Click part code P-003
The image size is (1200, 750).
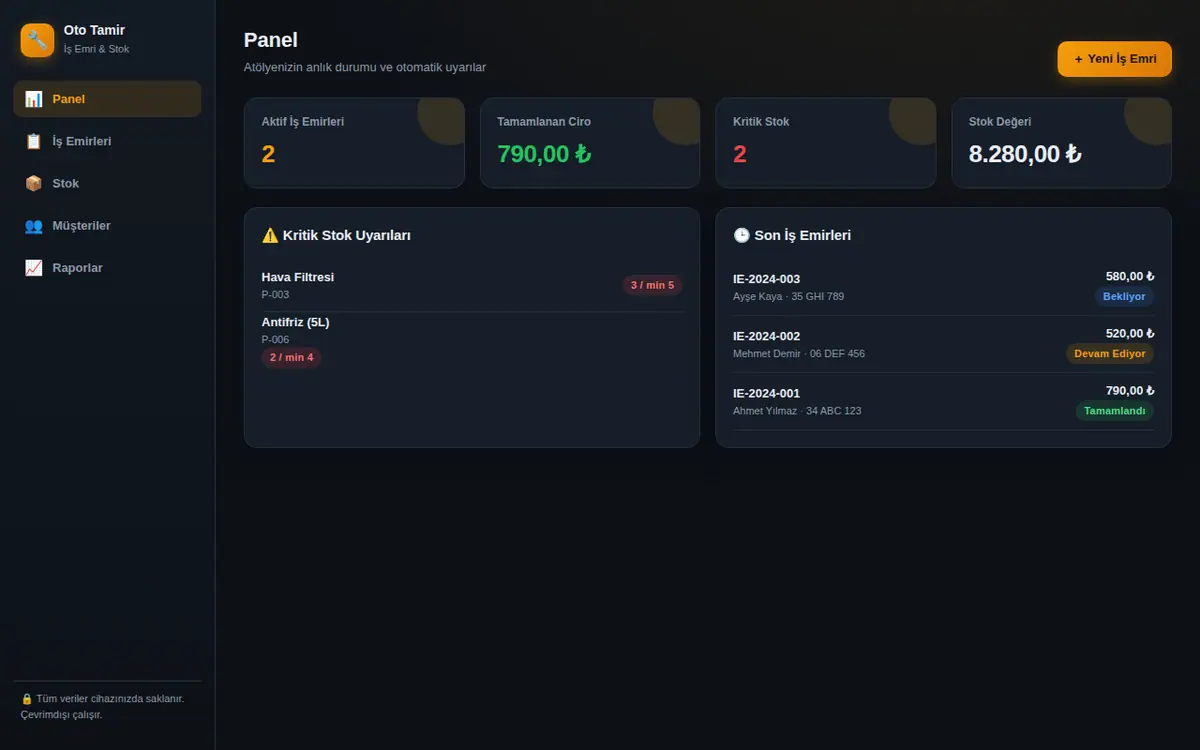tap(275, 295)
